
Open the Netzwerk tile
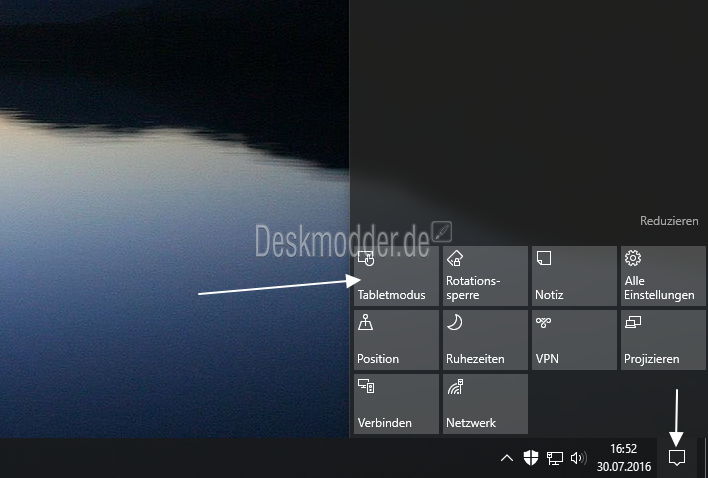[485, 404]
